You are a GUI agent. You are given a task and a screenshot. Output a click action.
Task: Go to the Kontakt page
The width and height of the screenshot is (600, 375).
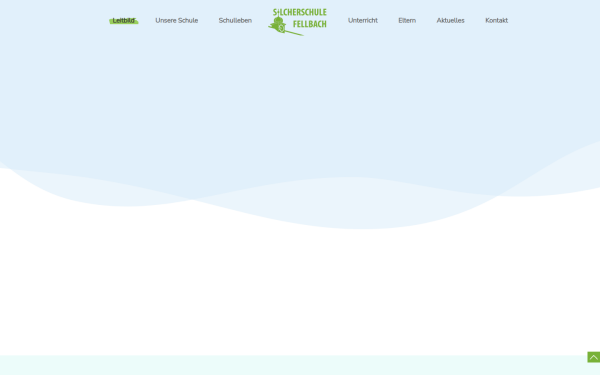click(x=496, y=21)
